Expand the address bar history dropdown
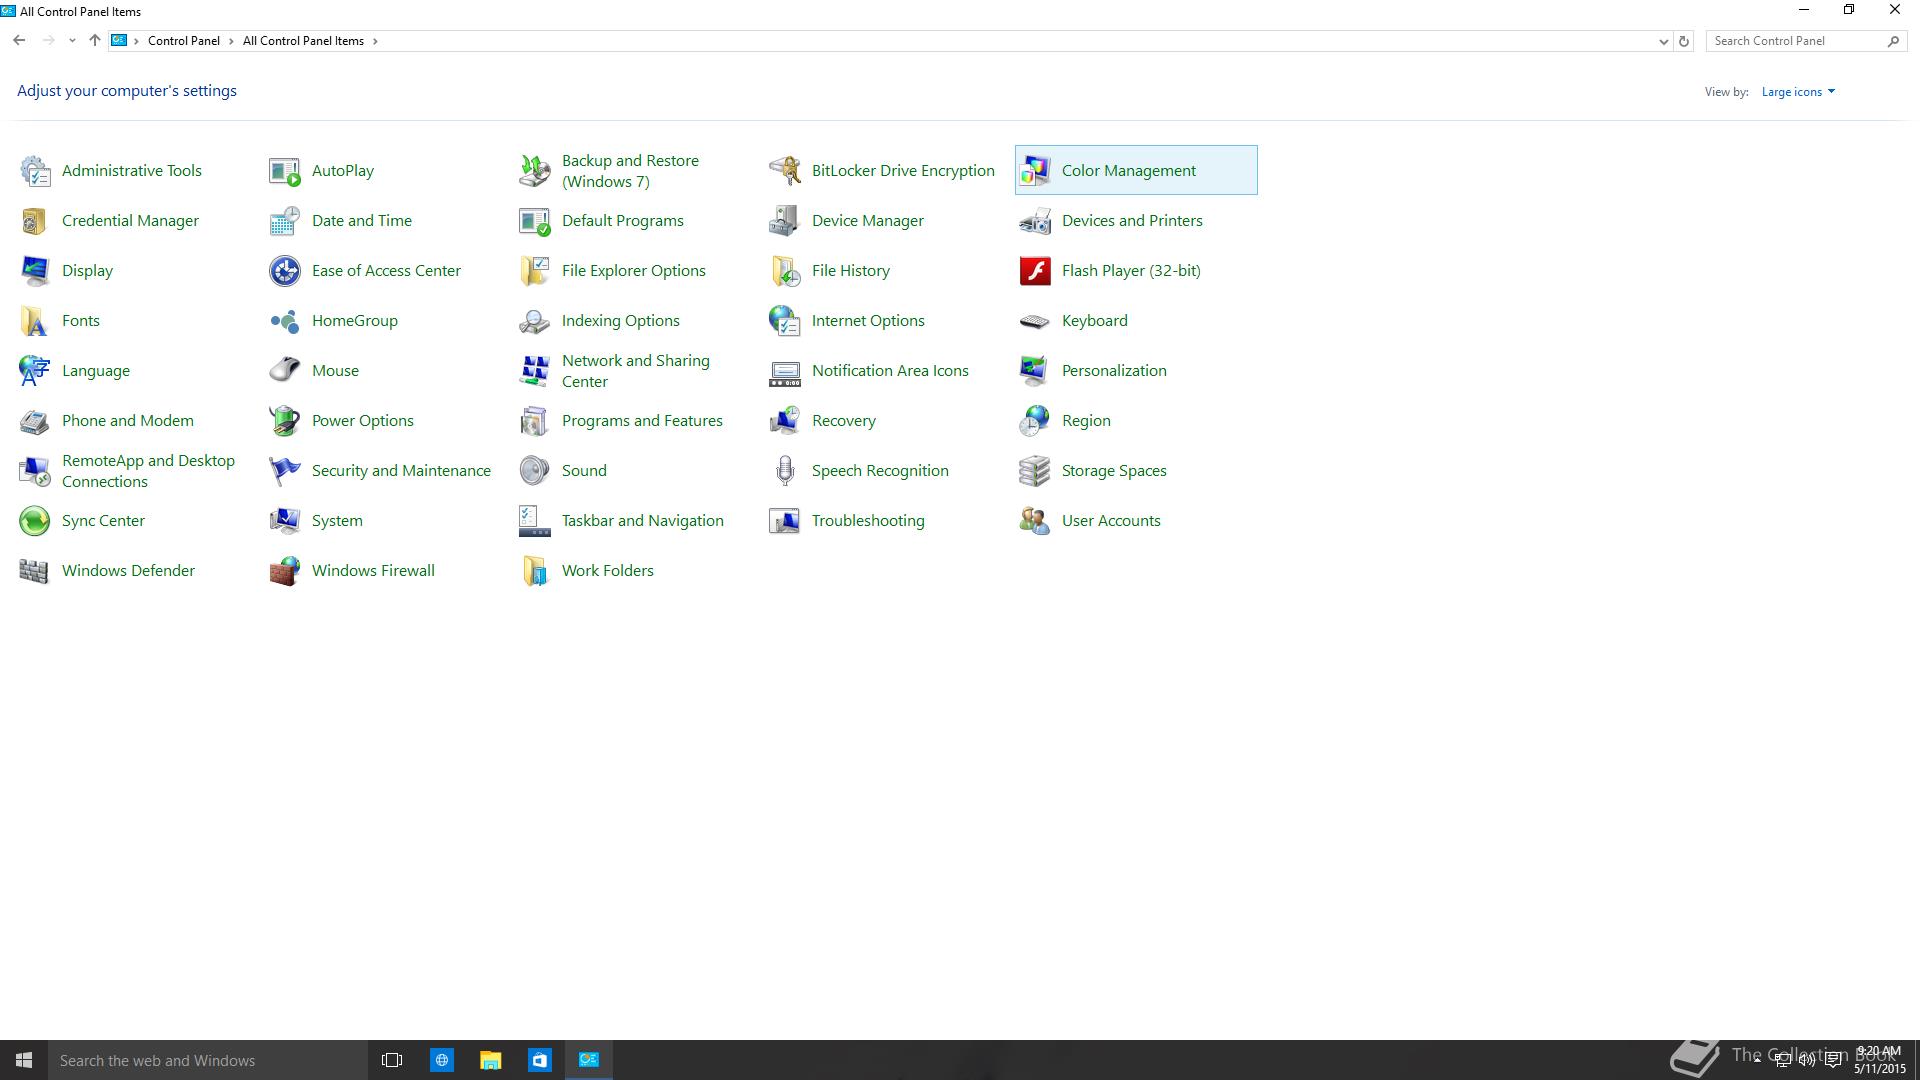Viewport: 1920px width, 1080px height. click(1663, 41)
